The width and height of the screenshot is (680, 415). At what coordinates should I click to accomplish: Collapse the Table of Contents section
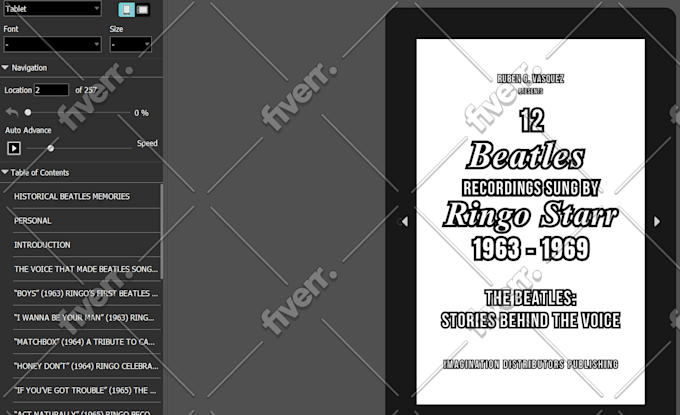click(5, 173)
